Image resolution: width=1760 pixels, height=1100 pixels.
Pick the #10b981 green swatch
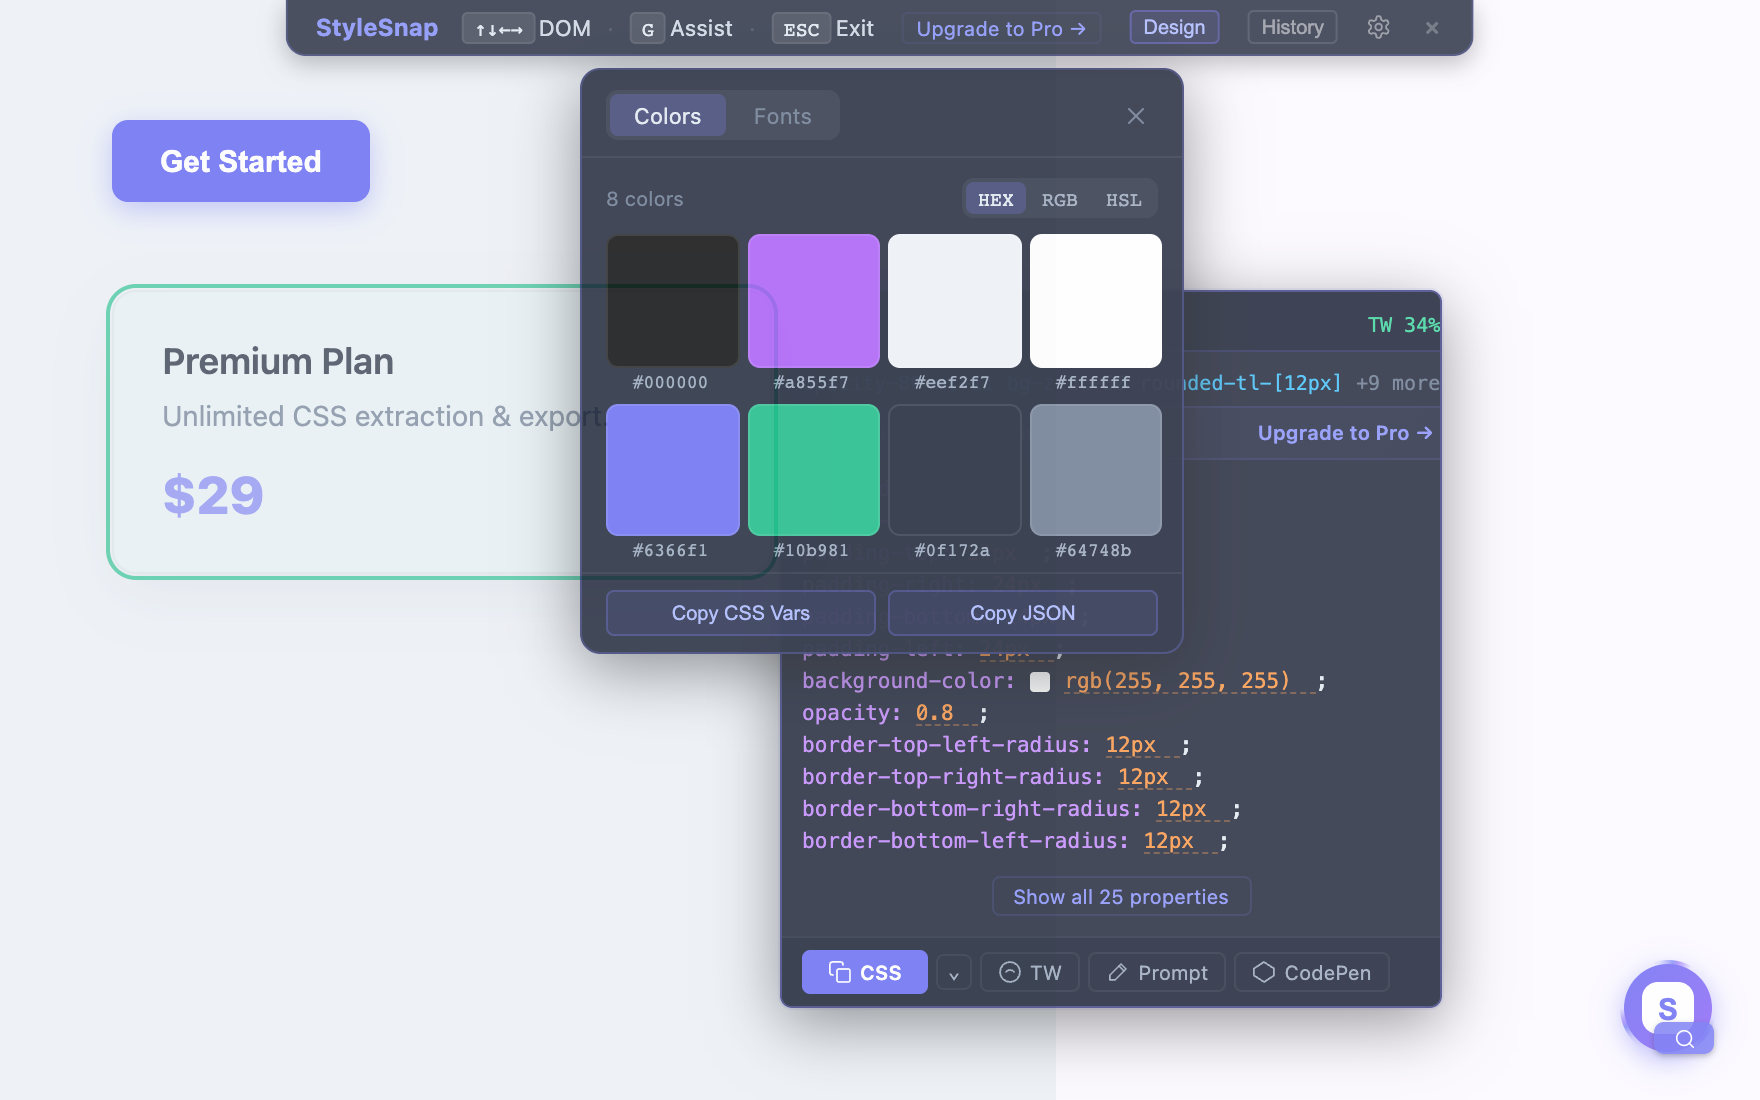point(814,470)
